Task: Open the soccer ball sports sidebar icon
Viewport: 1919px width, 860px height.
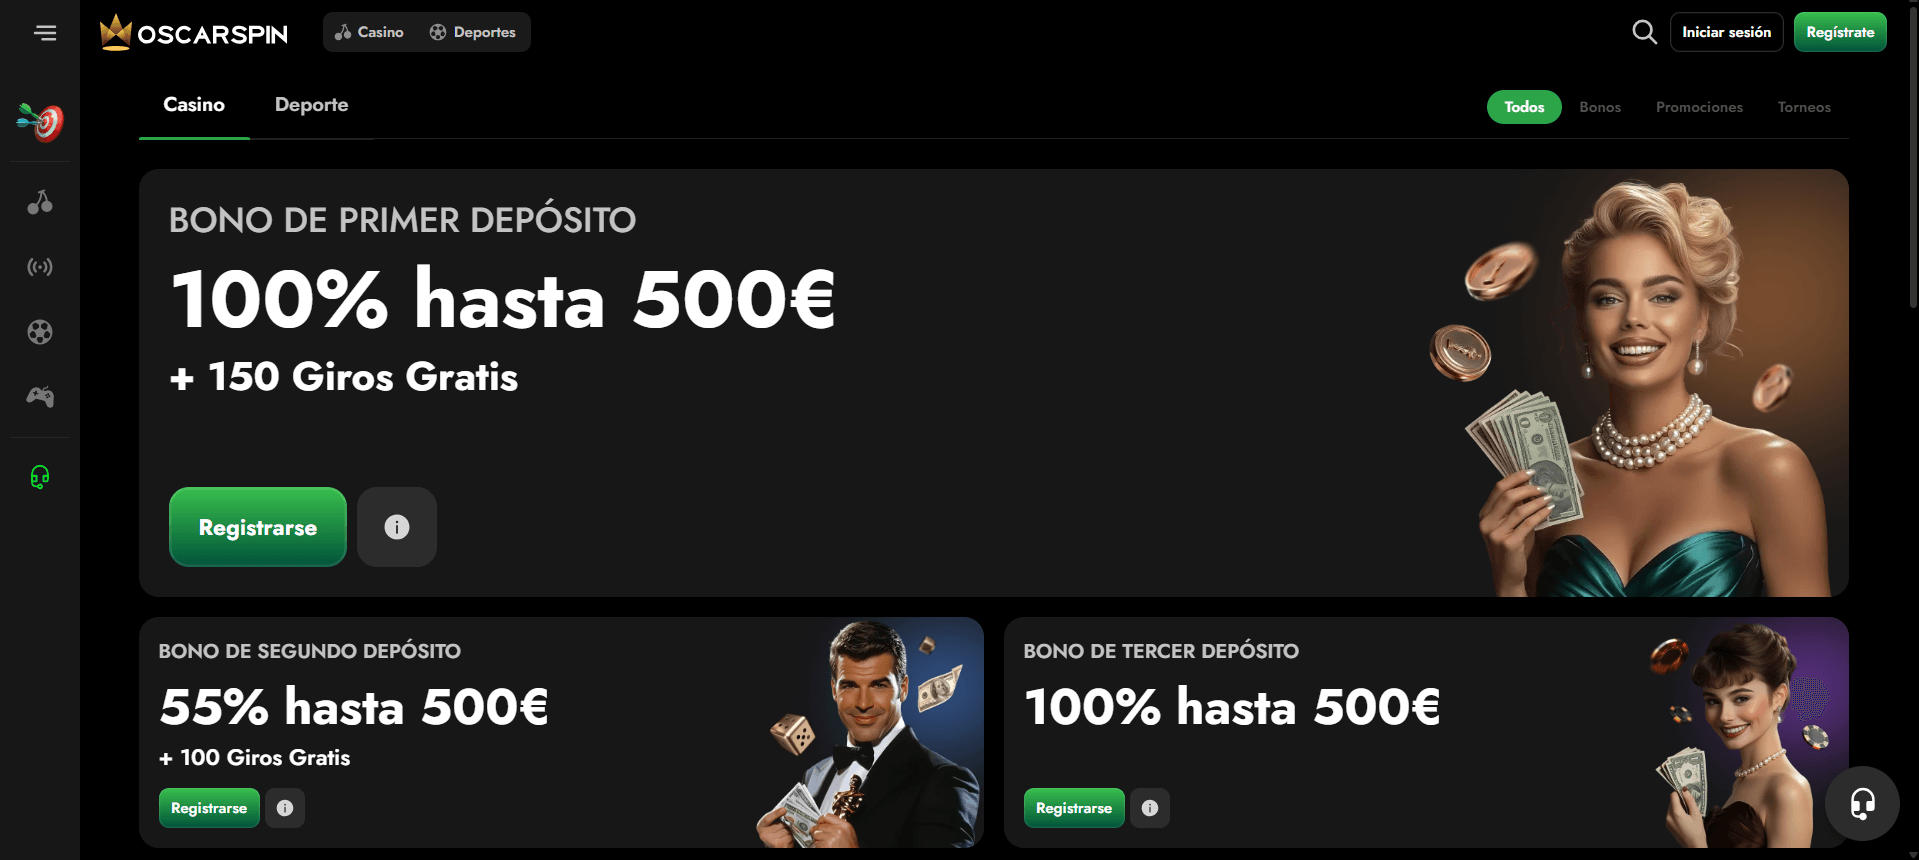Action: [x=40, y=332]
